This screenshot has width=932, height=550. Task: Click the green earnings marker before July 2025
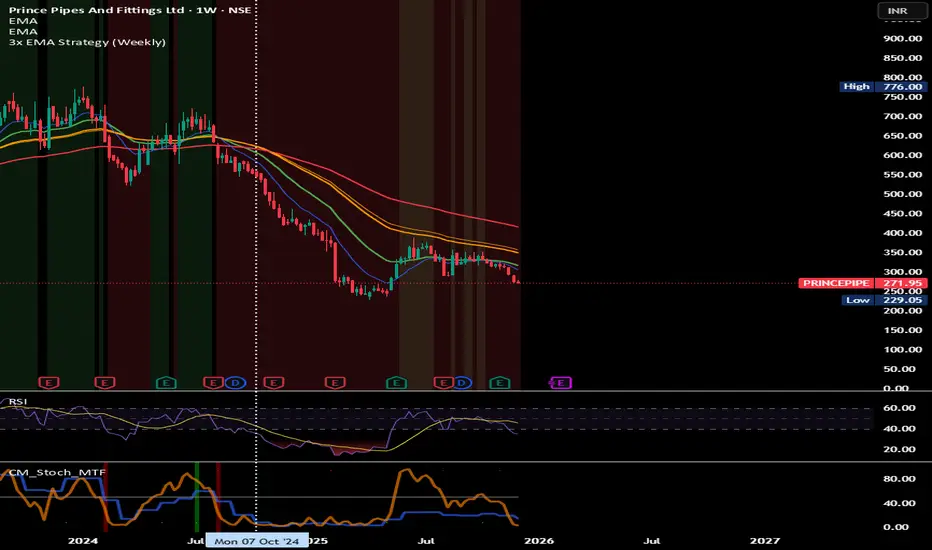click(x=396, y=382)
